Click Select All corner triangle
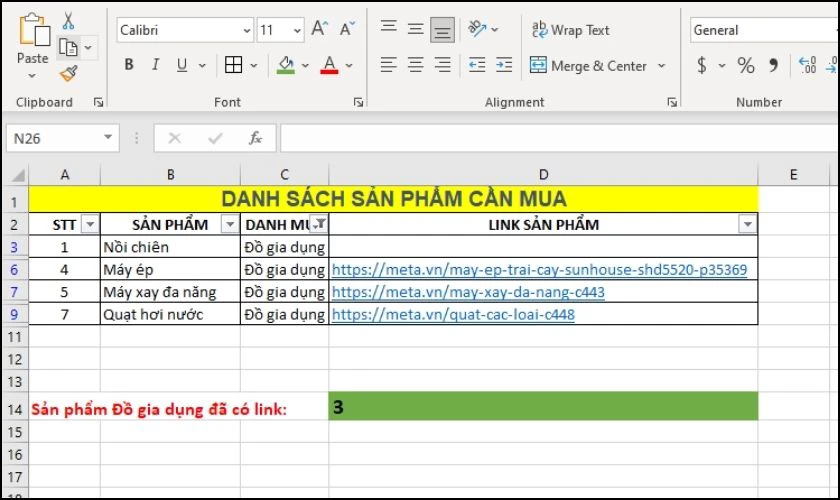 click(x=17, y=175)
